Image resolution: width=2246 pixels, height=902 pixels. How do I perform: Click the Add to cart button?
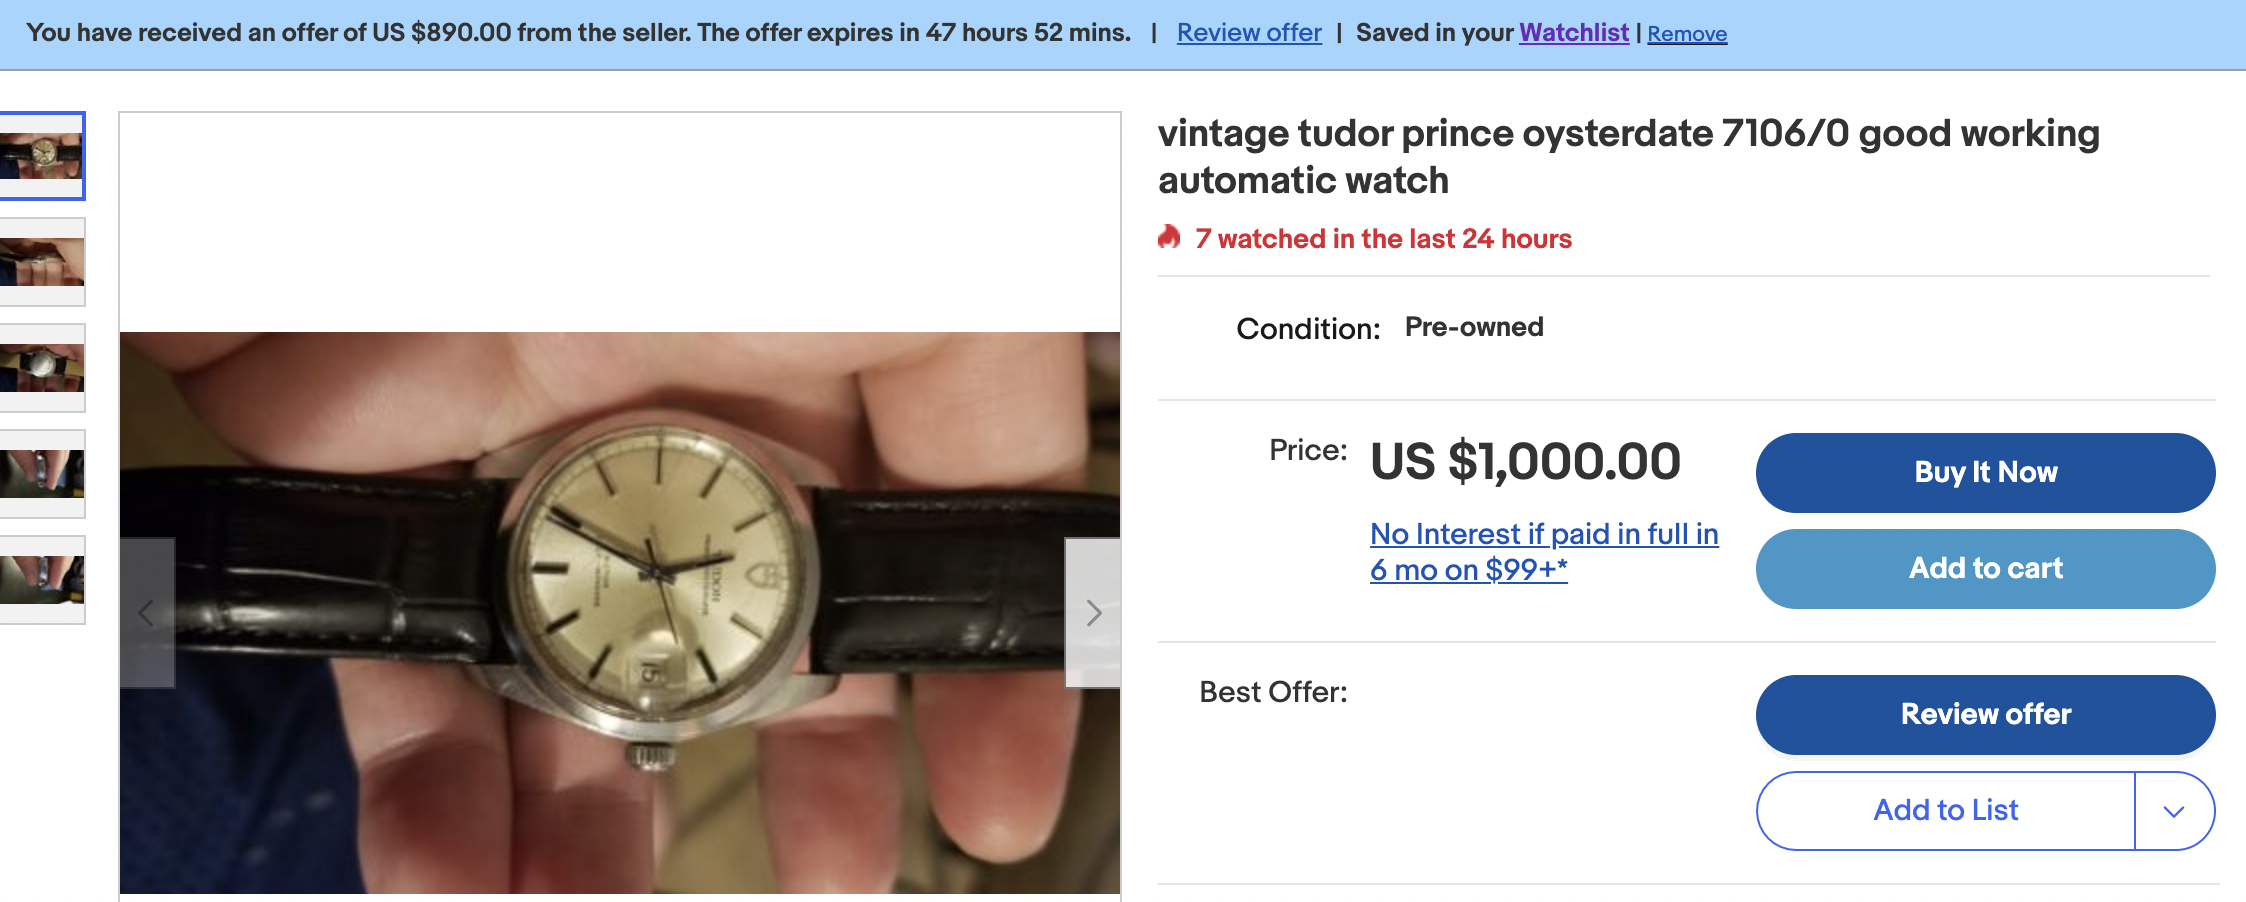1985,569
